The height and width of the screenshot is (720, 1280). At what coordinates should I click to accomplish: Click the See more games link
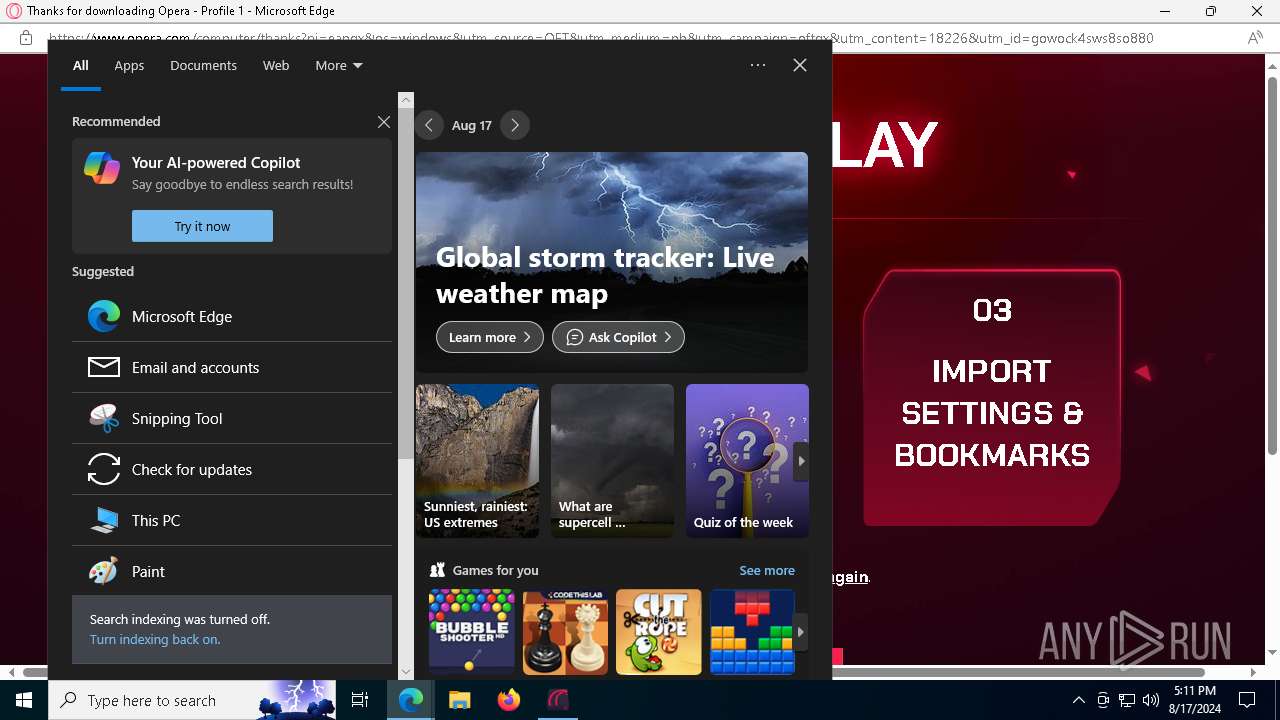point(767,570)
